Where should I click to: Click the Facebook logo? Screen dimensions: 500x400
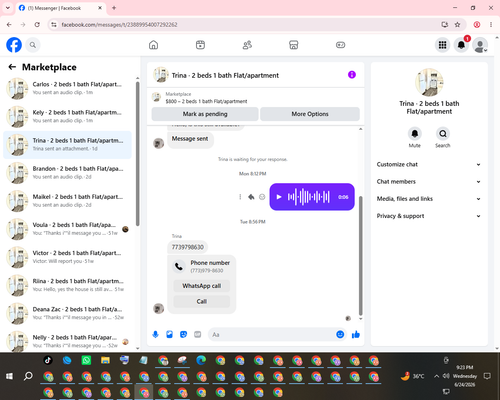pyautogui.click(x=14, y=45)
